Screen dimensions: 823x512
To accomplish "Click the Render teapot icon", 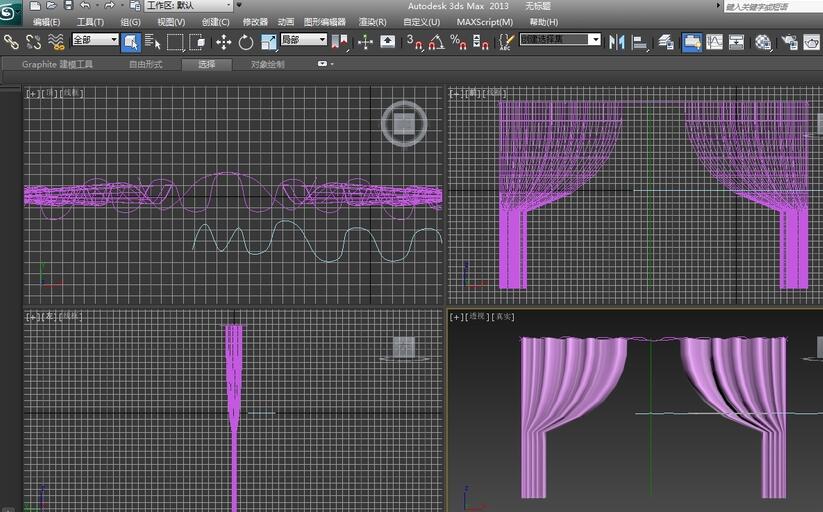I will (812, 42).
